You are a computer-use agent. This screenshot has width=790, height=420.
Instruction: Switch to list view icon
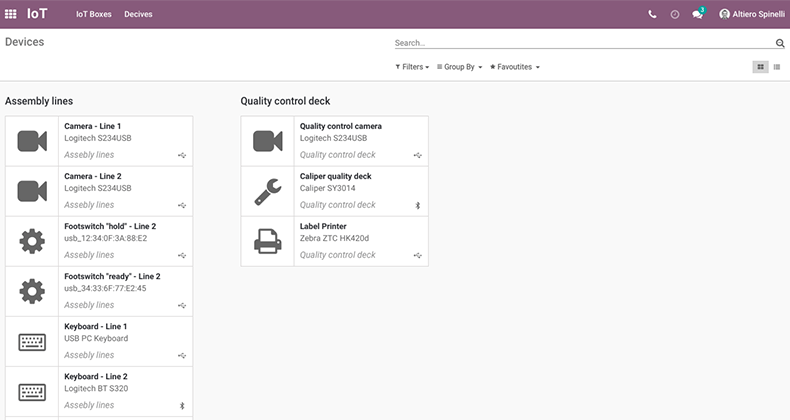(777, 67)
